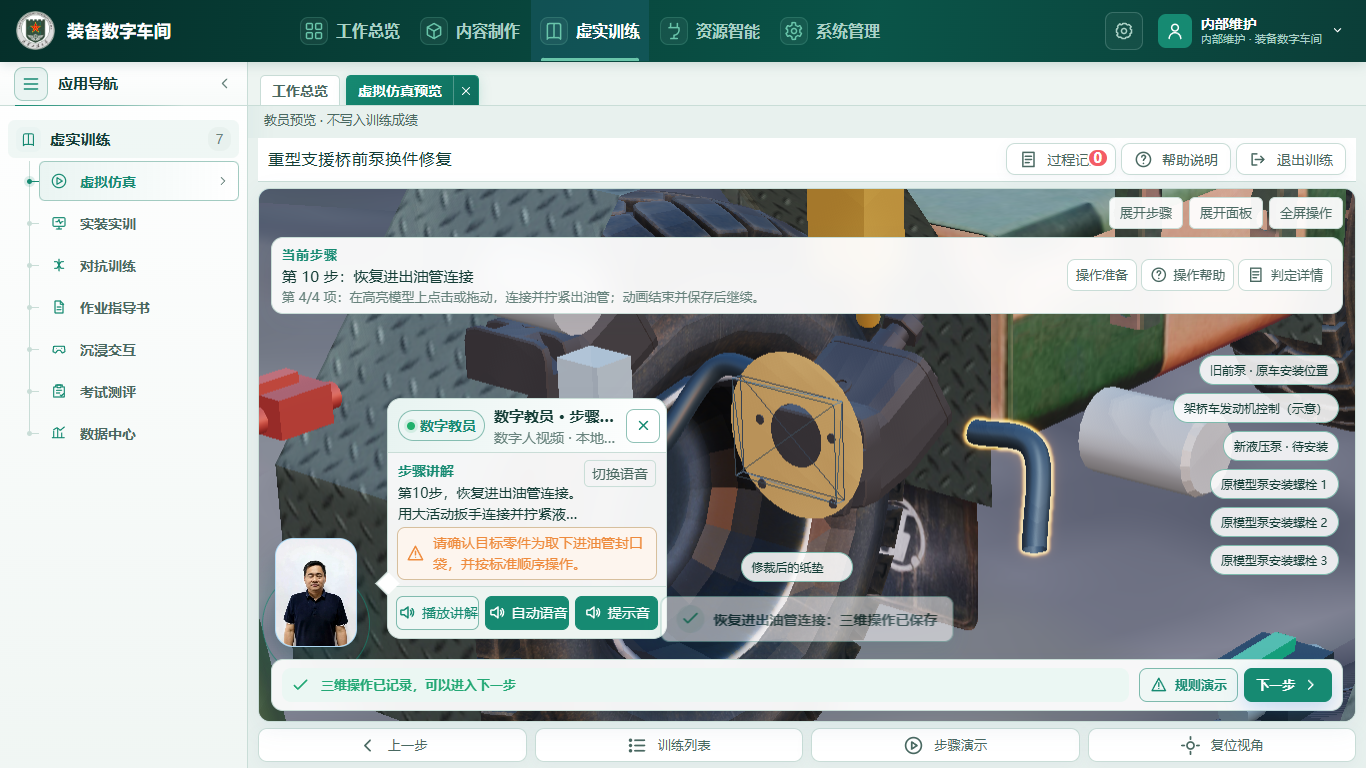Switch to the 工作总览 page tab
This screenshot has height=768, width=1366.
(x=300, y=90)
